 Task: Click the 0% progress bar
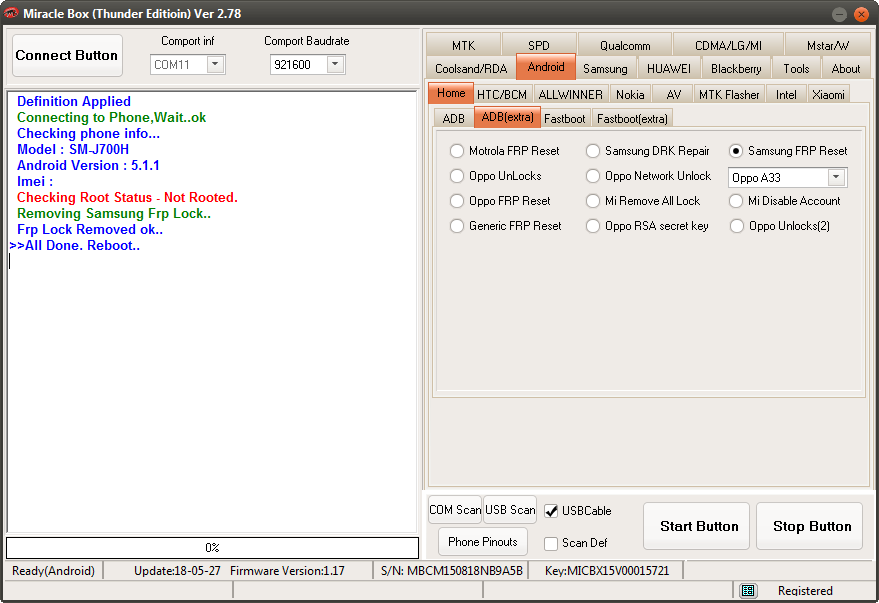click(x=212, y=548)
